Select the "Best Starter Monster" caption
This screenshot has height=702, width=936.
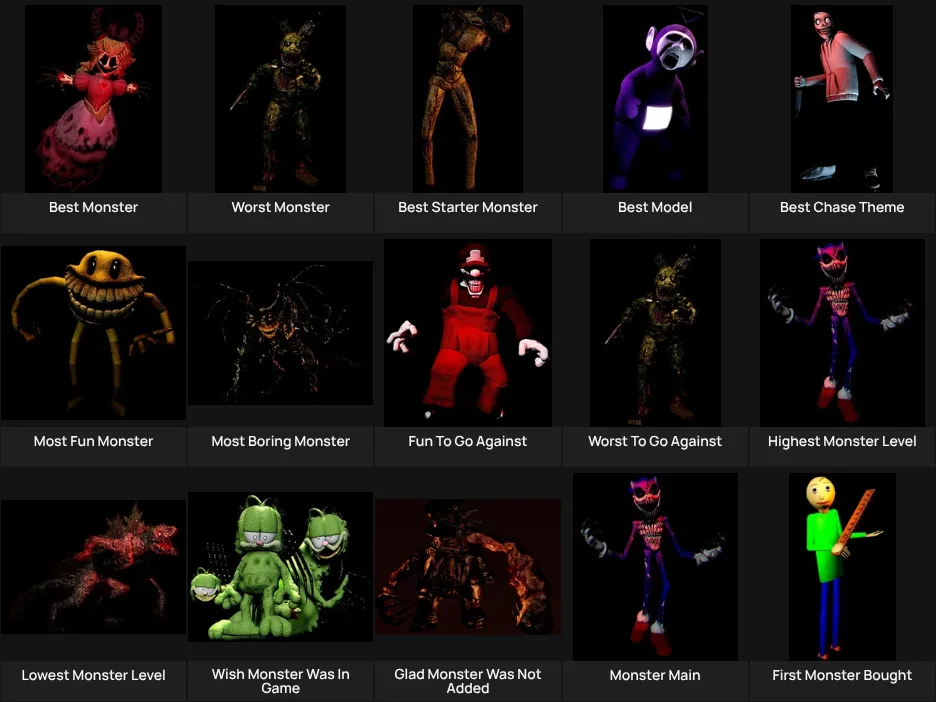pyautogui.click(x=467, y=207)
